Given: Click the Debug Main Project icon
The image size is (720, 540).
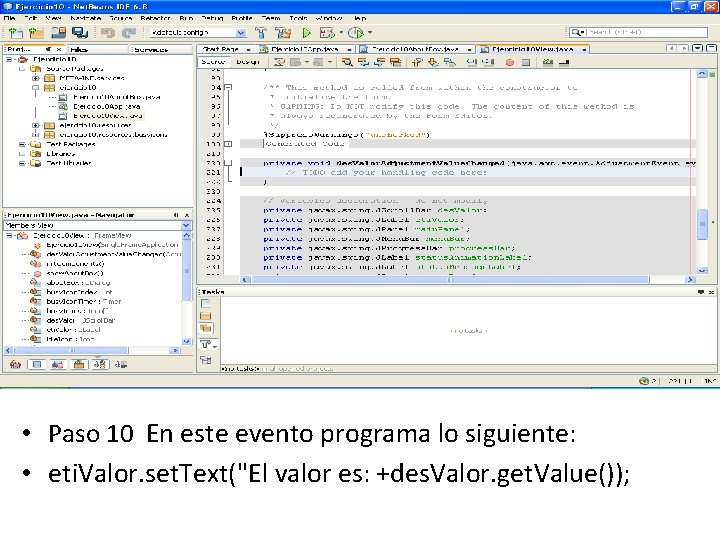Looking at the screenshot, I should click(326, 33).
